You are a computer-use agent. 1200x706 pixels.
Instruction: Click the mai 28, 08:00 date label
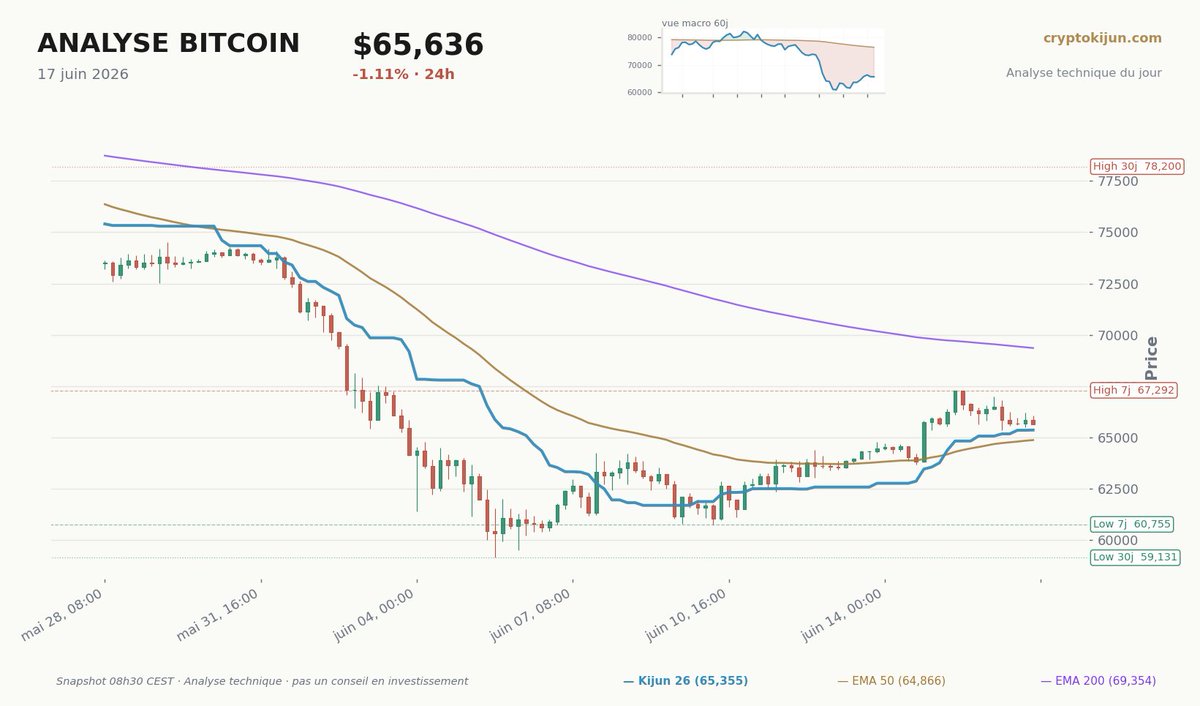(x=63, y=614)
